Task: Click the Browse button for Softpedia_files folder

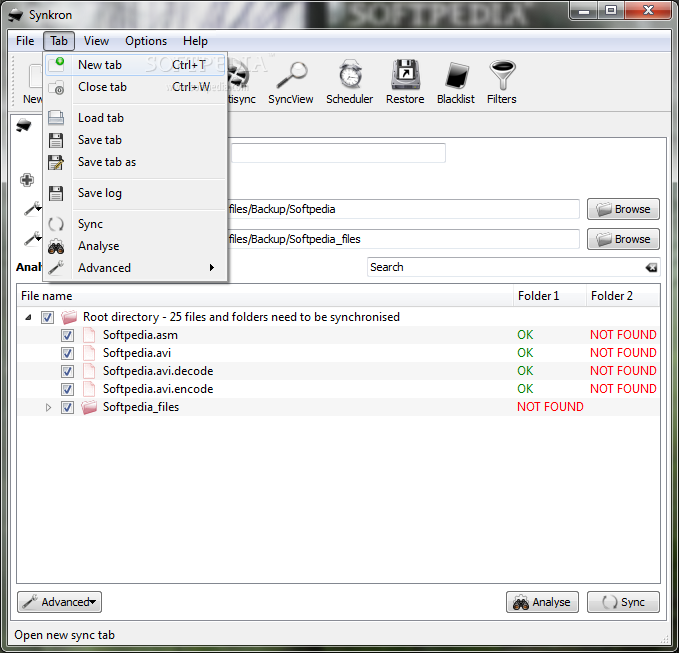Action: 623,239
